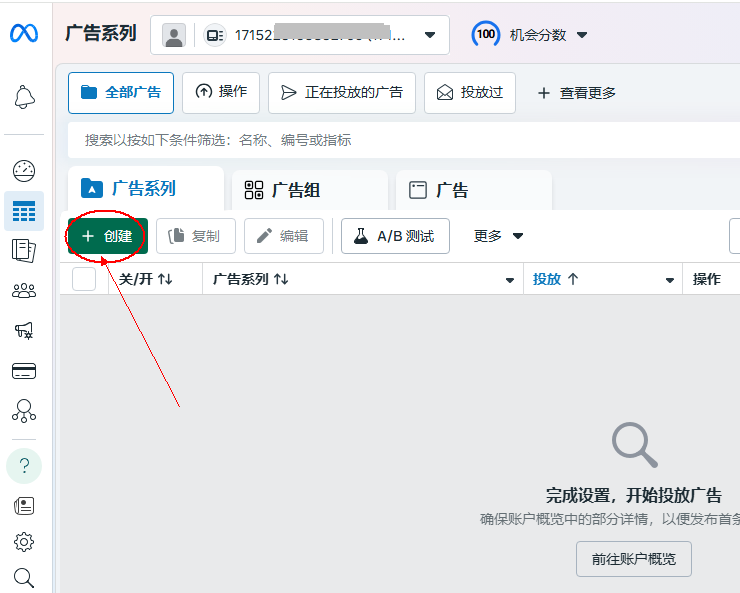Open the settings gear icon in sidebar
This screenshot has width=740, height=593.
point(24,542)
